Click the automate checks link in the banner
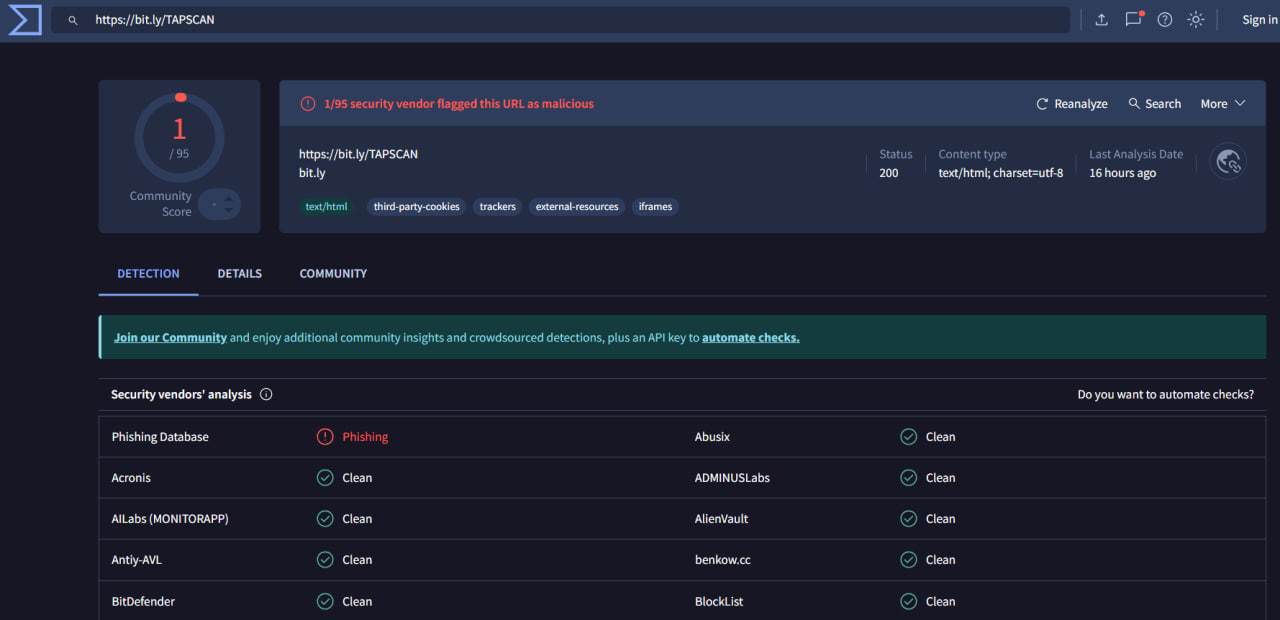Viewport: 1280px width, 620px height. coord(750,337)
